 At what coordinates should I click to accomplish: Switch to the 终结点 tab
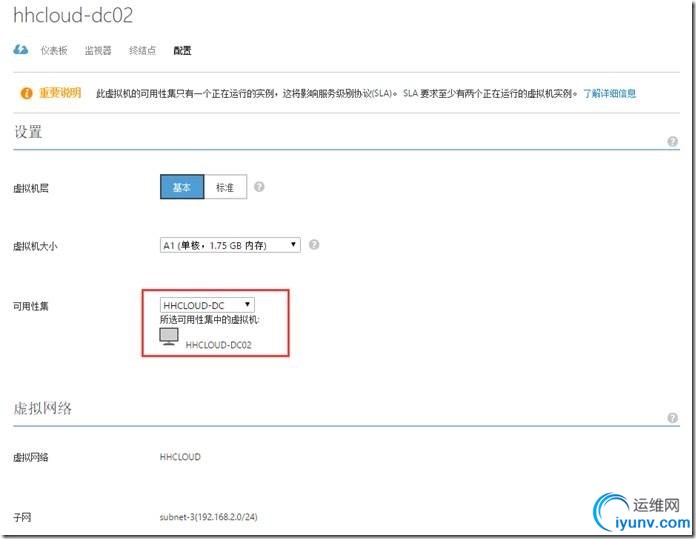[142, 51]
